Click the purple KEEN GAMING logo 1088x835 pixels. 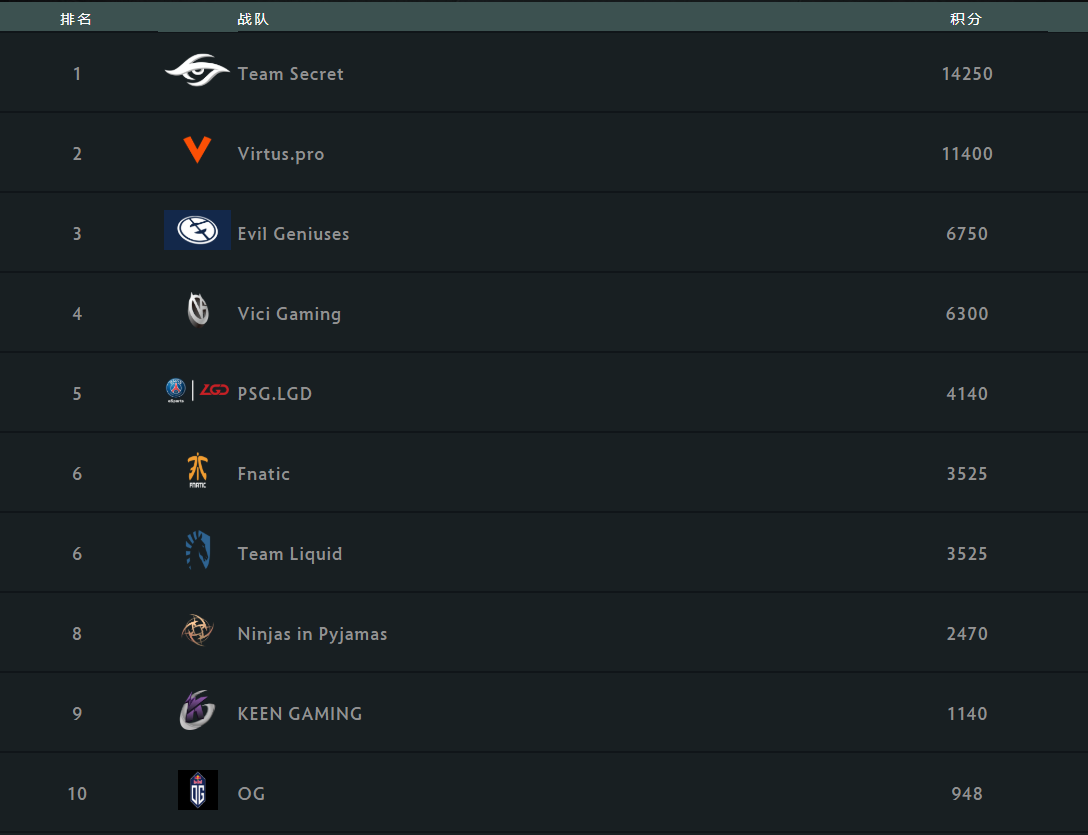(x=197, y=710)
